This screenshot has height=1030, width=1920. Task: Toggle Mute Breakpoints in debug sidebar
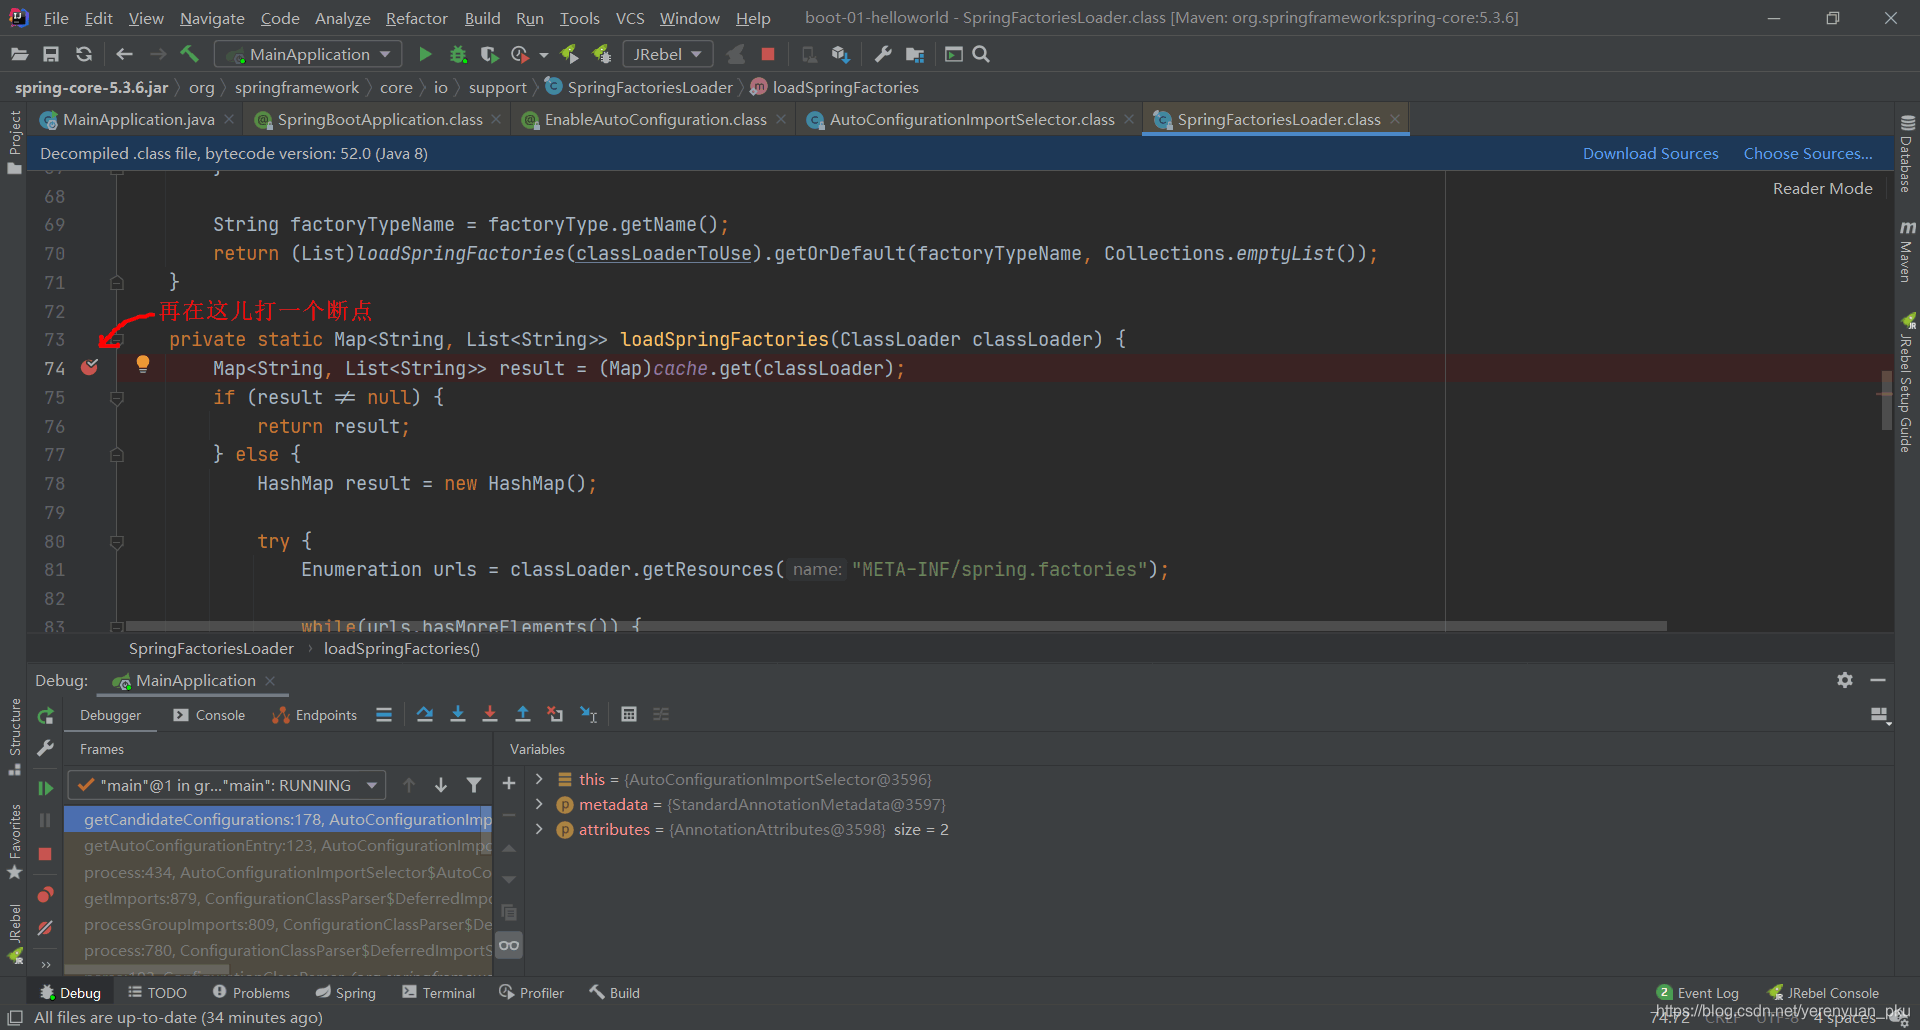click(45, 928)
